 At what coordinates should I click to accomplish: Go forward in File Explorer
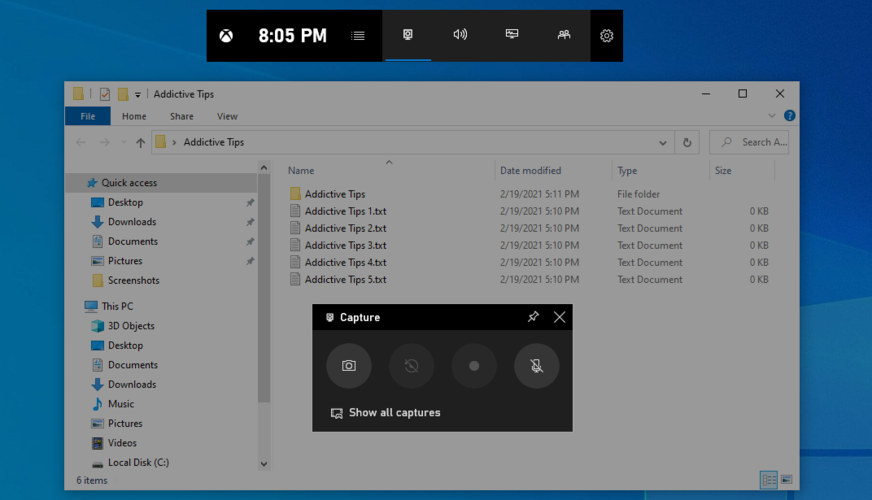(x=105, y=142)
